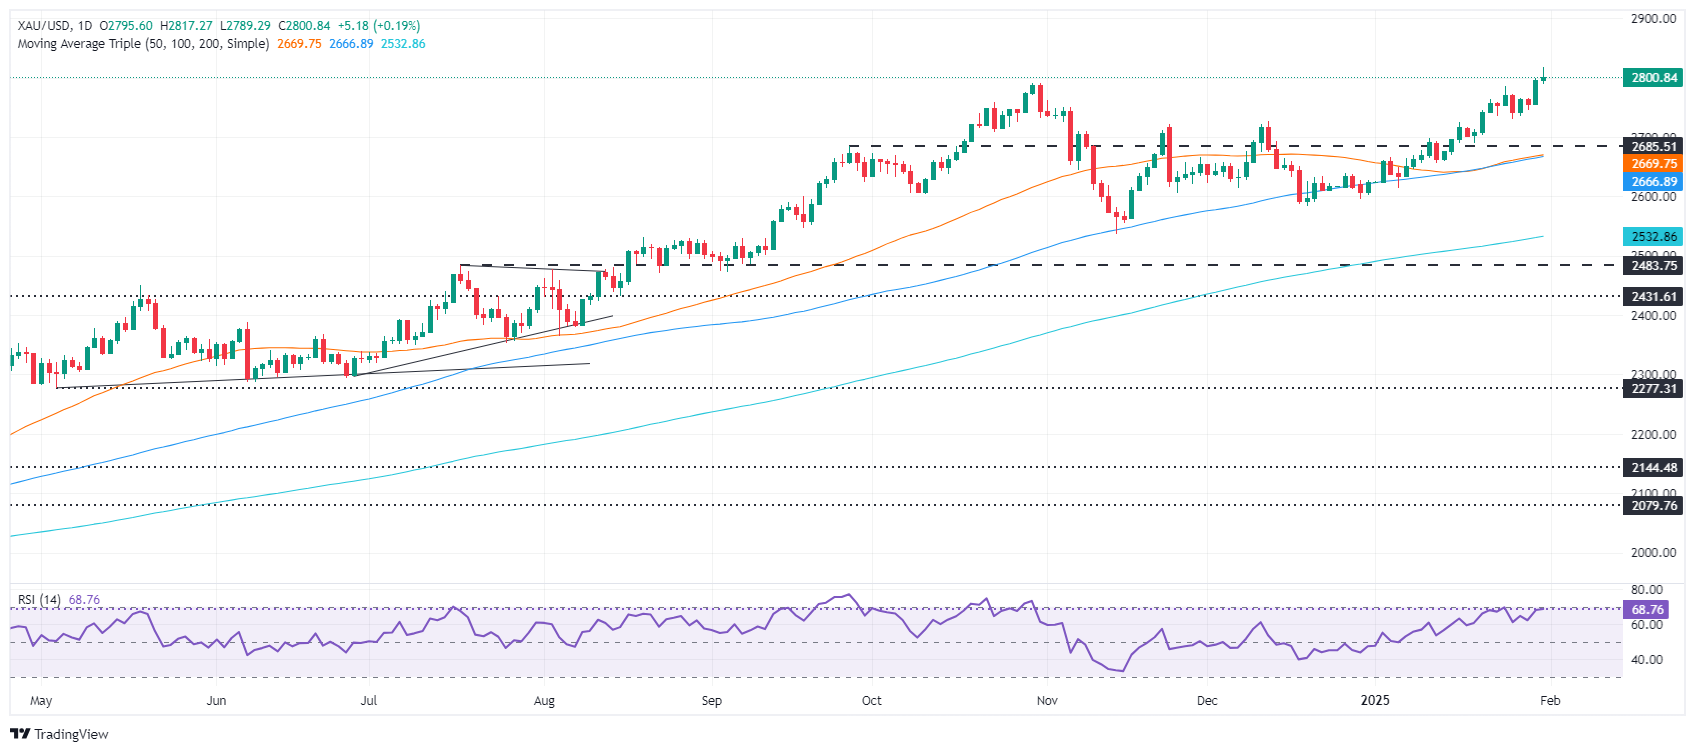Click the Feb marker on time axis
The width and height of the screenshot is (1695, 752).
coord(1549,700)
